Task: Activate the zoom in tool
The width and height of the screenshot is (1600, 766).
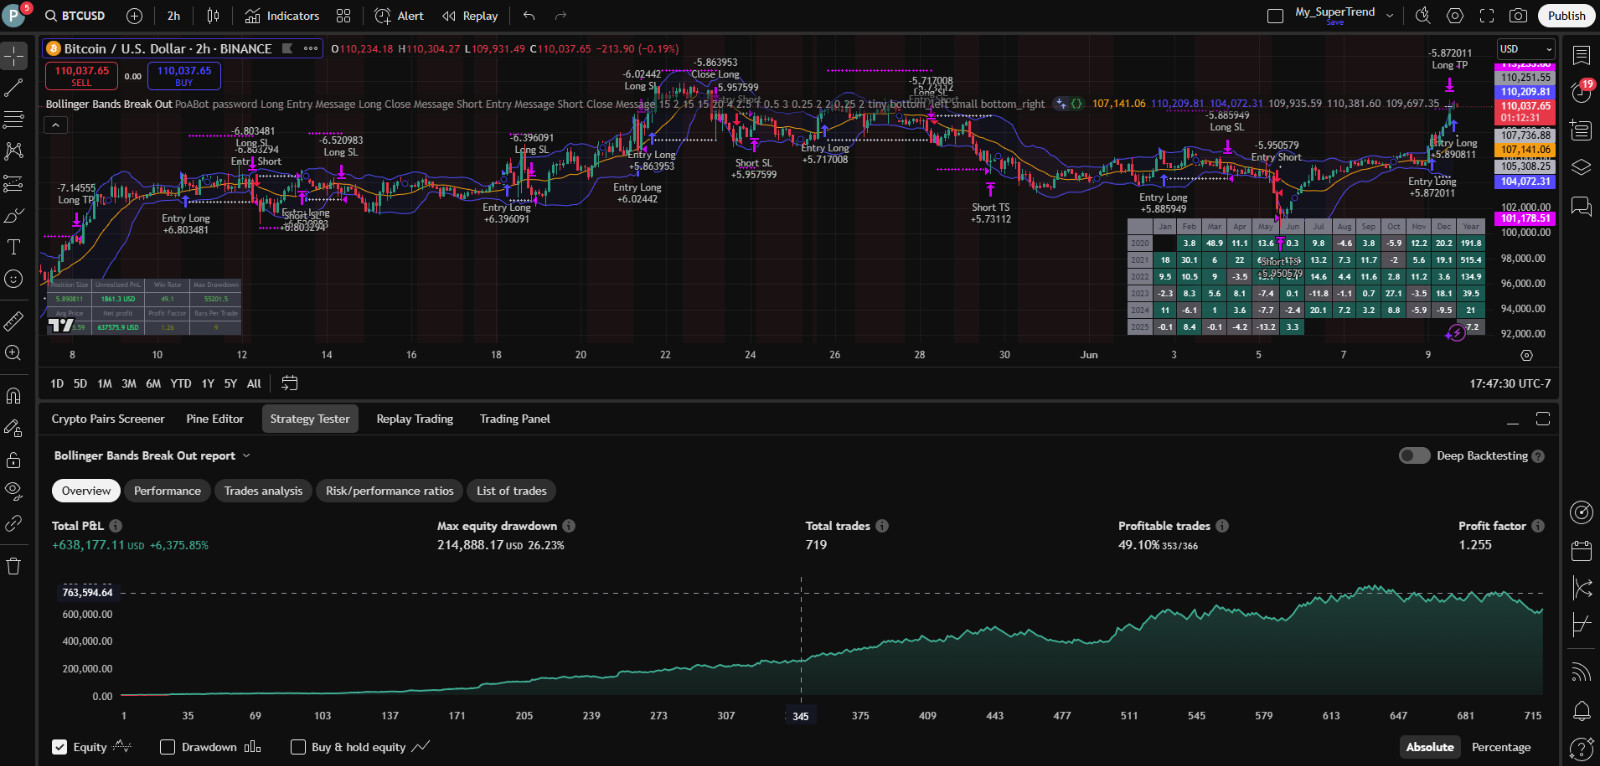Action: tap(14, 353)
